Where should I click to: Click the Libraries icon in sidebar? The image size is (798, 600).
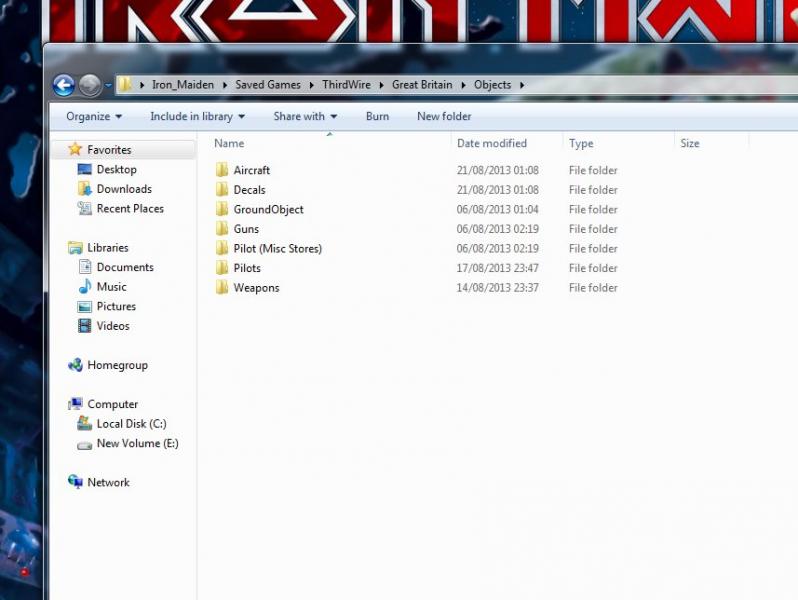coord(75,248)
